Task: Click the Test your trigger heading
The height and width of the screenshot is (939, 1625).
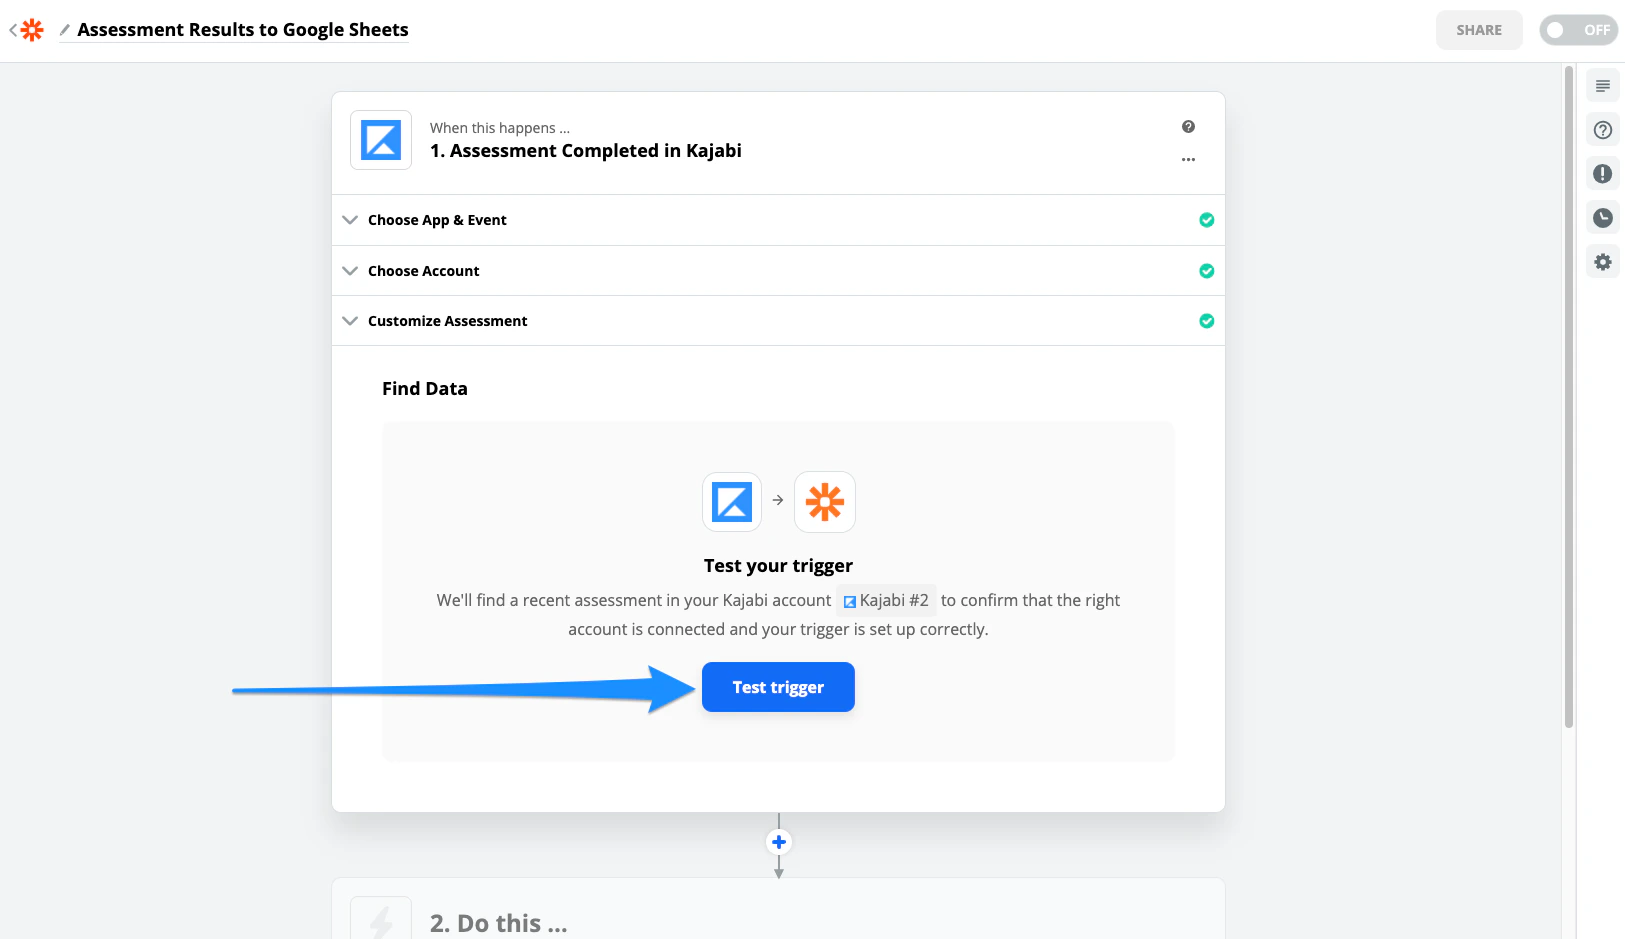Action: coord(778,566)
